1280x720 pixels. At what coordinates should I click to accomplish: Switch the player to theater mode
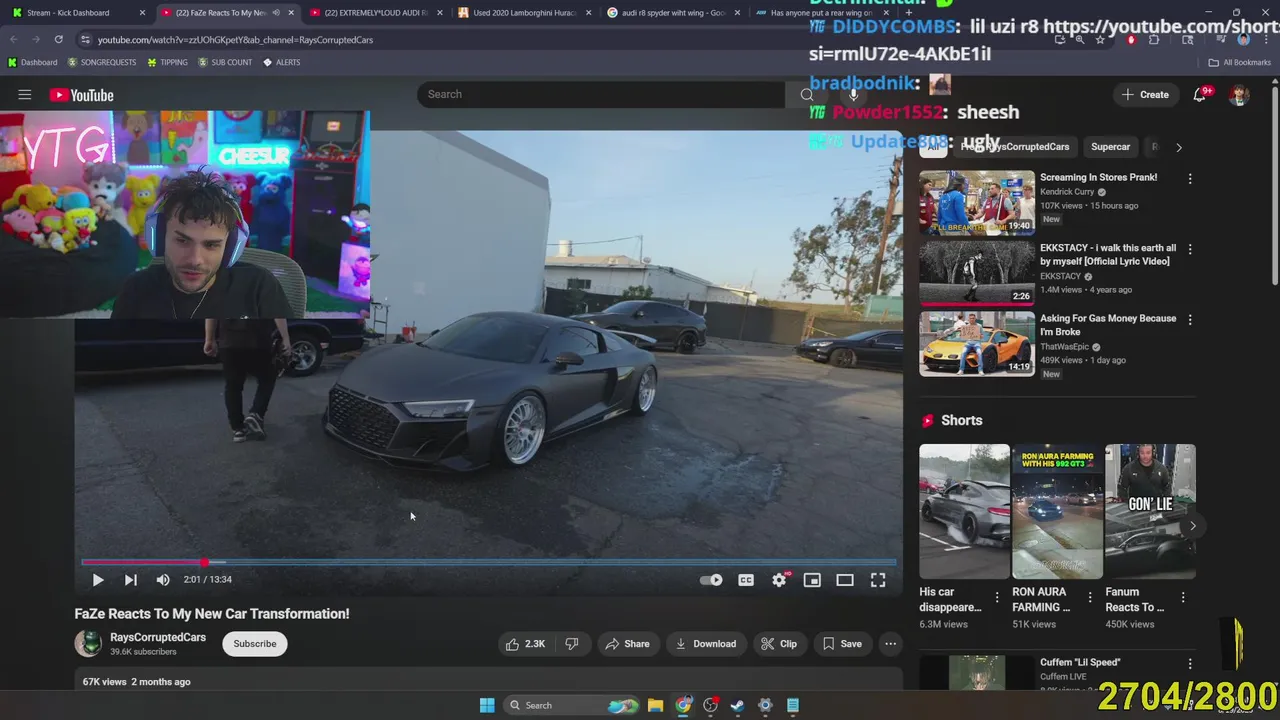click(845, 580)
